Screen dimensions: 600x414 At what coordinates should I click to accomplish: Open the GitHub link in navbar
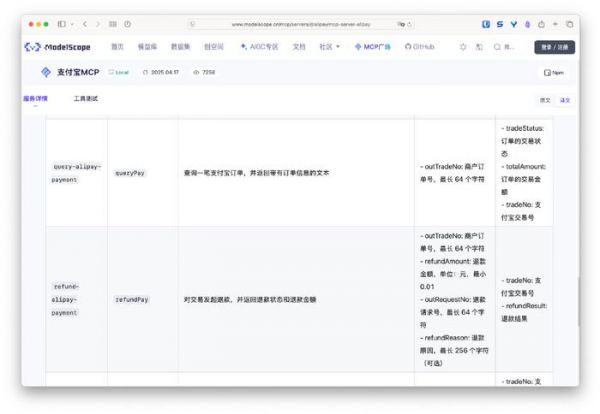coord(420,47)
